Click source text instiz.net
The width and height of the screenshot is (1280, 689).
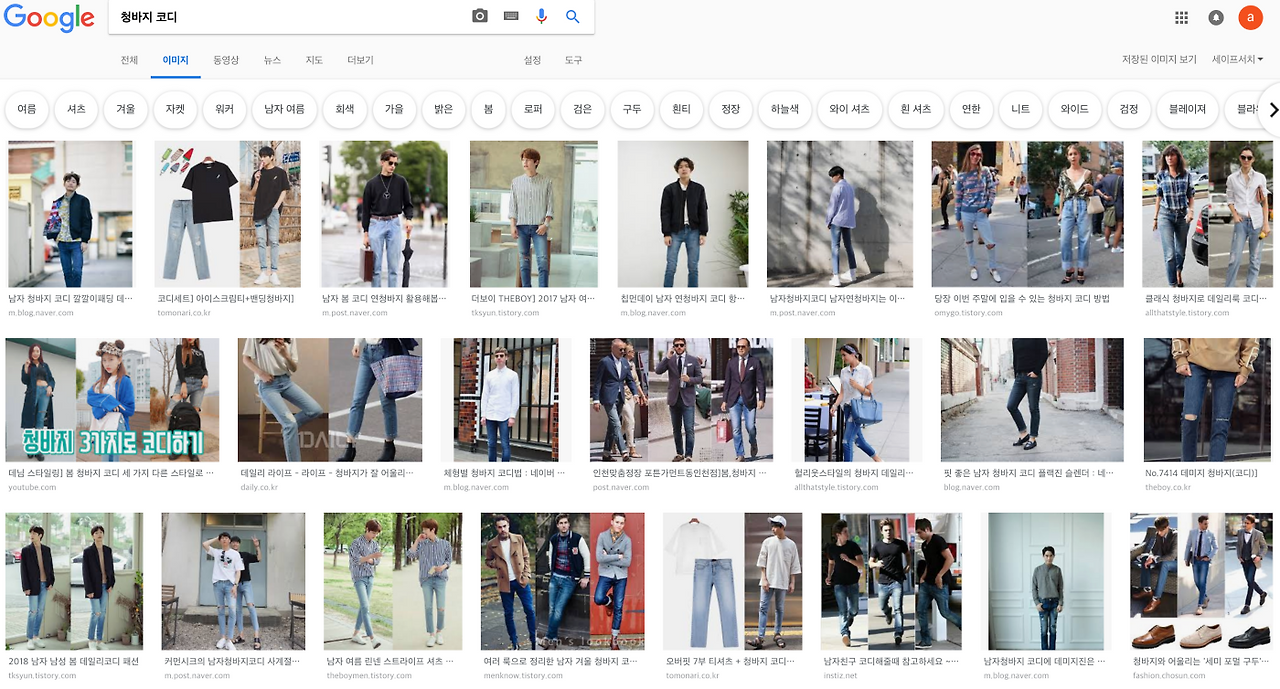841,675
